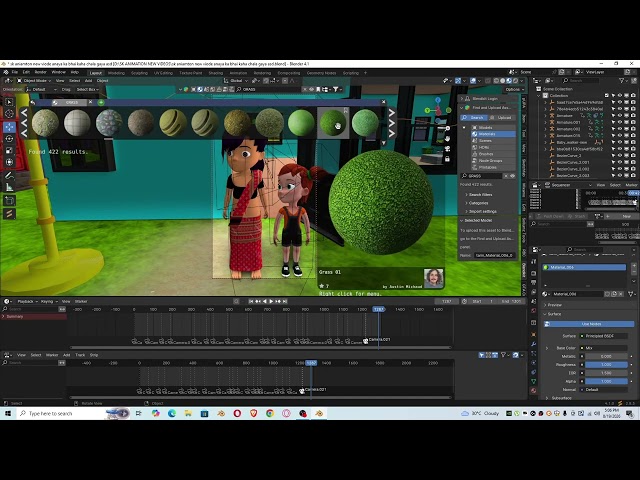Screen dimensions: 640x480
Task: Unlink Material.086 with X button
Action: (x=622, y=294)
